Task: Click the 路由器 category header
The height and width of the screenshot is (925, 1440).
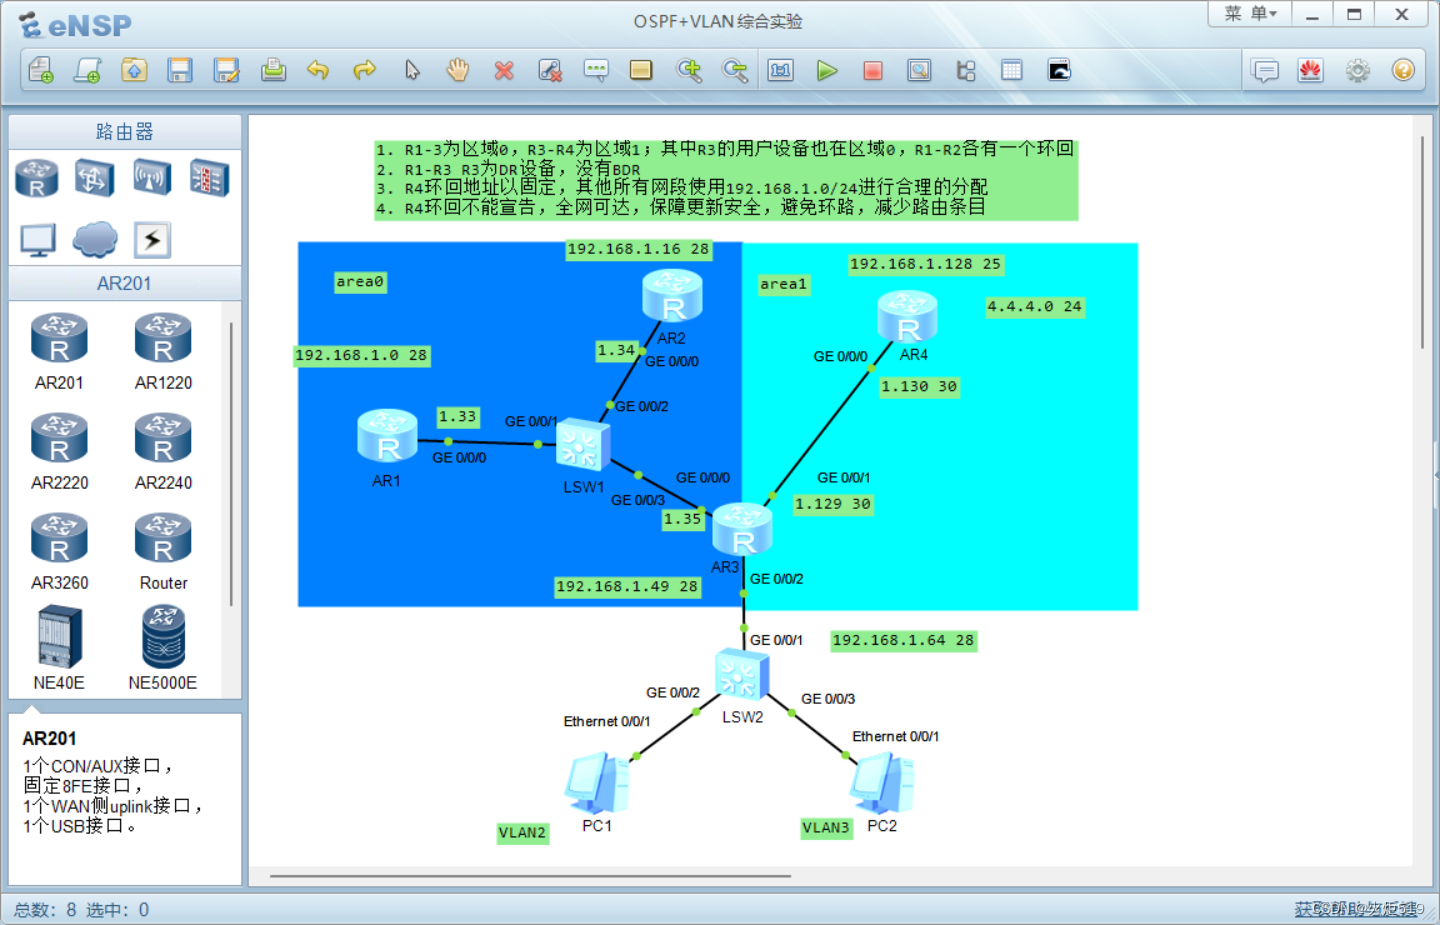Action: (x=124, y=131)
